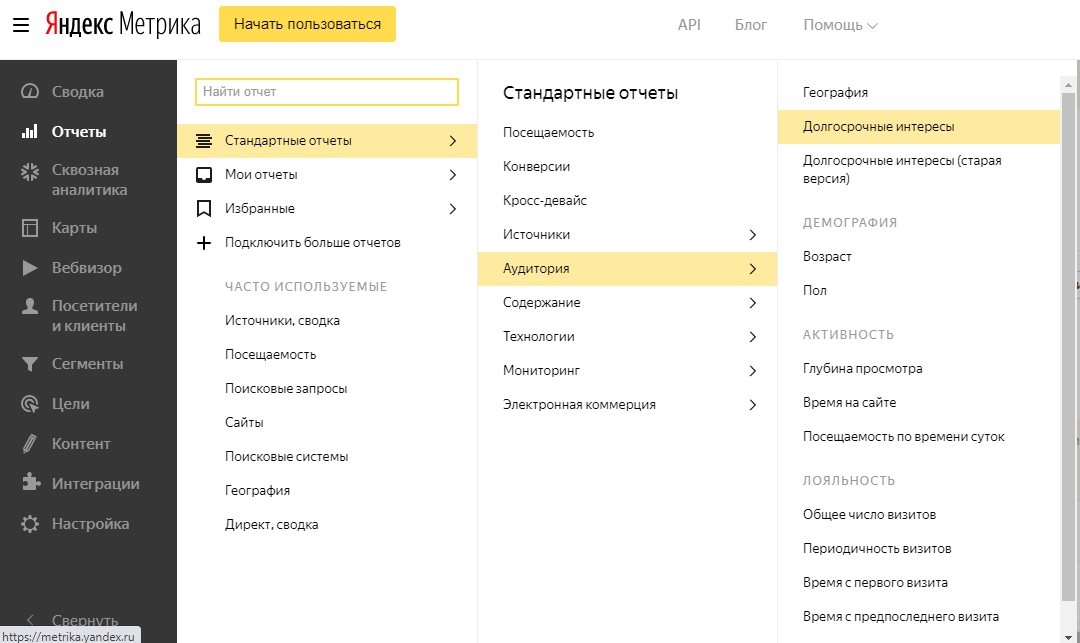1080x643 pixels.
Task: Open Посещаемость standard report
Action: point(548,132)
